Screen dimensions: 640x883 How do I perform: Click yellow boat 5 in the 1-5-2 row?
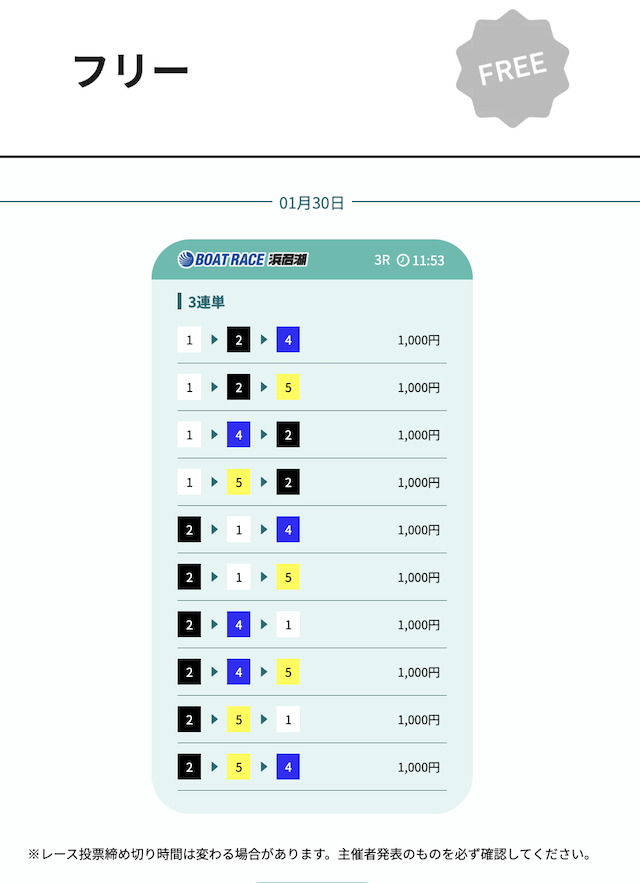pos(239,482)
